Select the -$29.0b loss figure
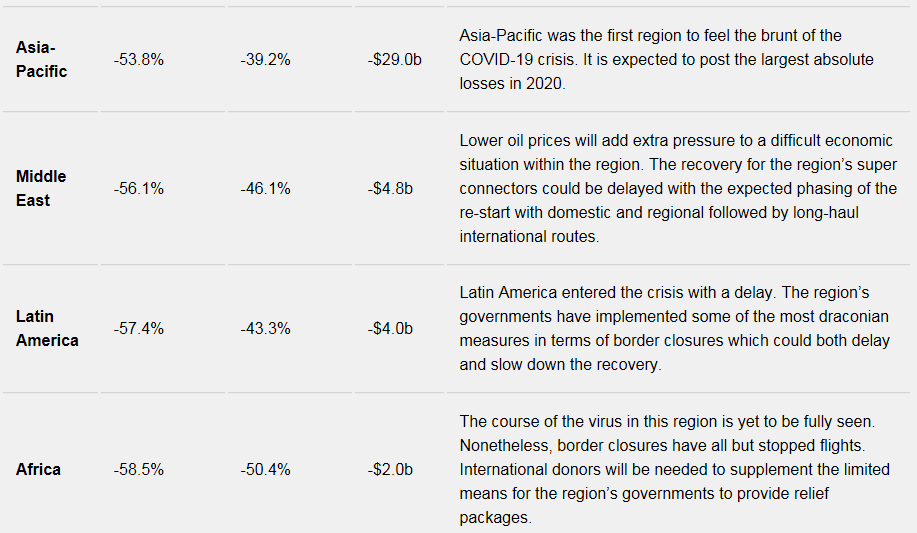917x533 pixels. point(394,60)
